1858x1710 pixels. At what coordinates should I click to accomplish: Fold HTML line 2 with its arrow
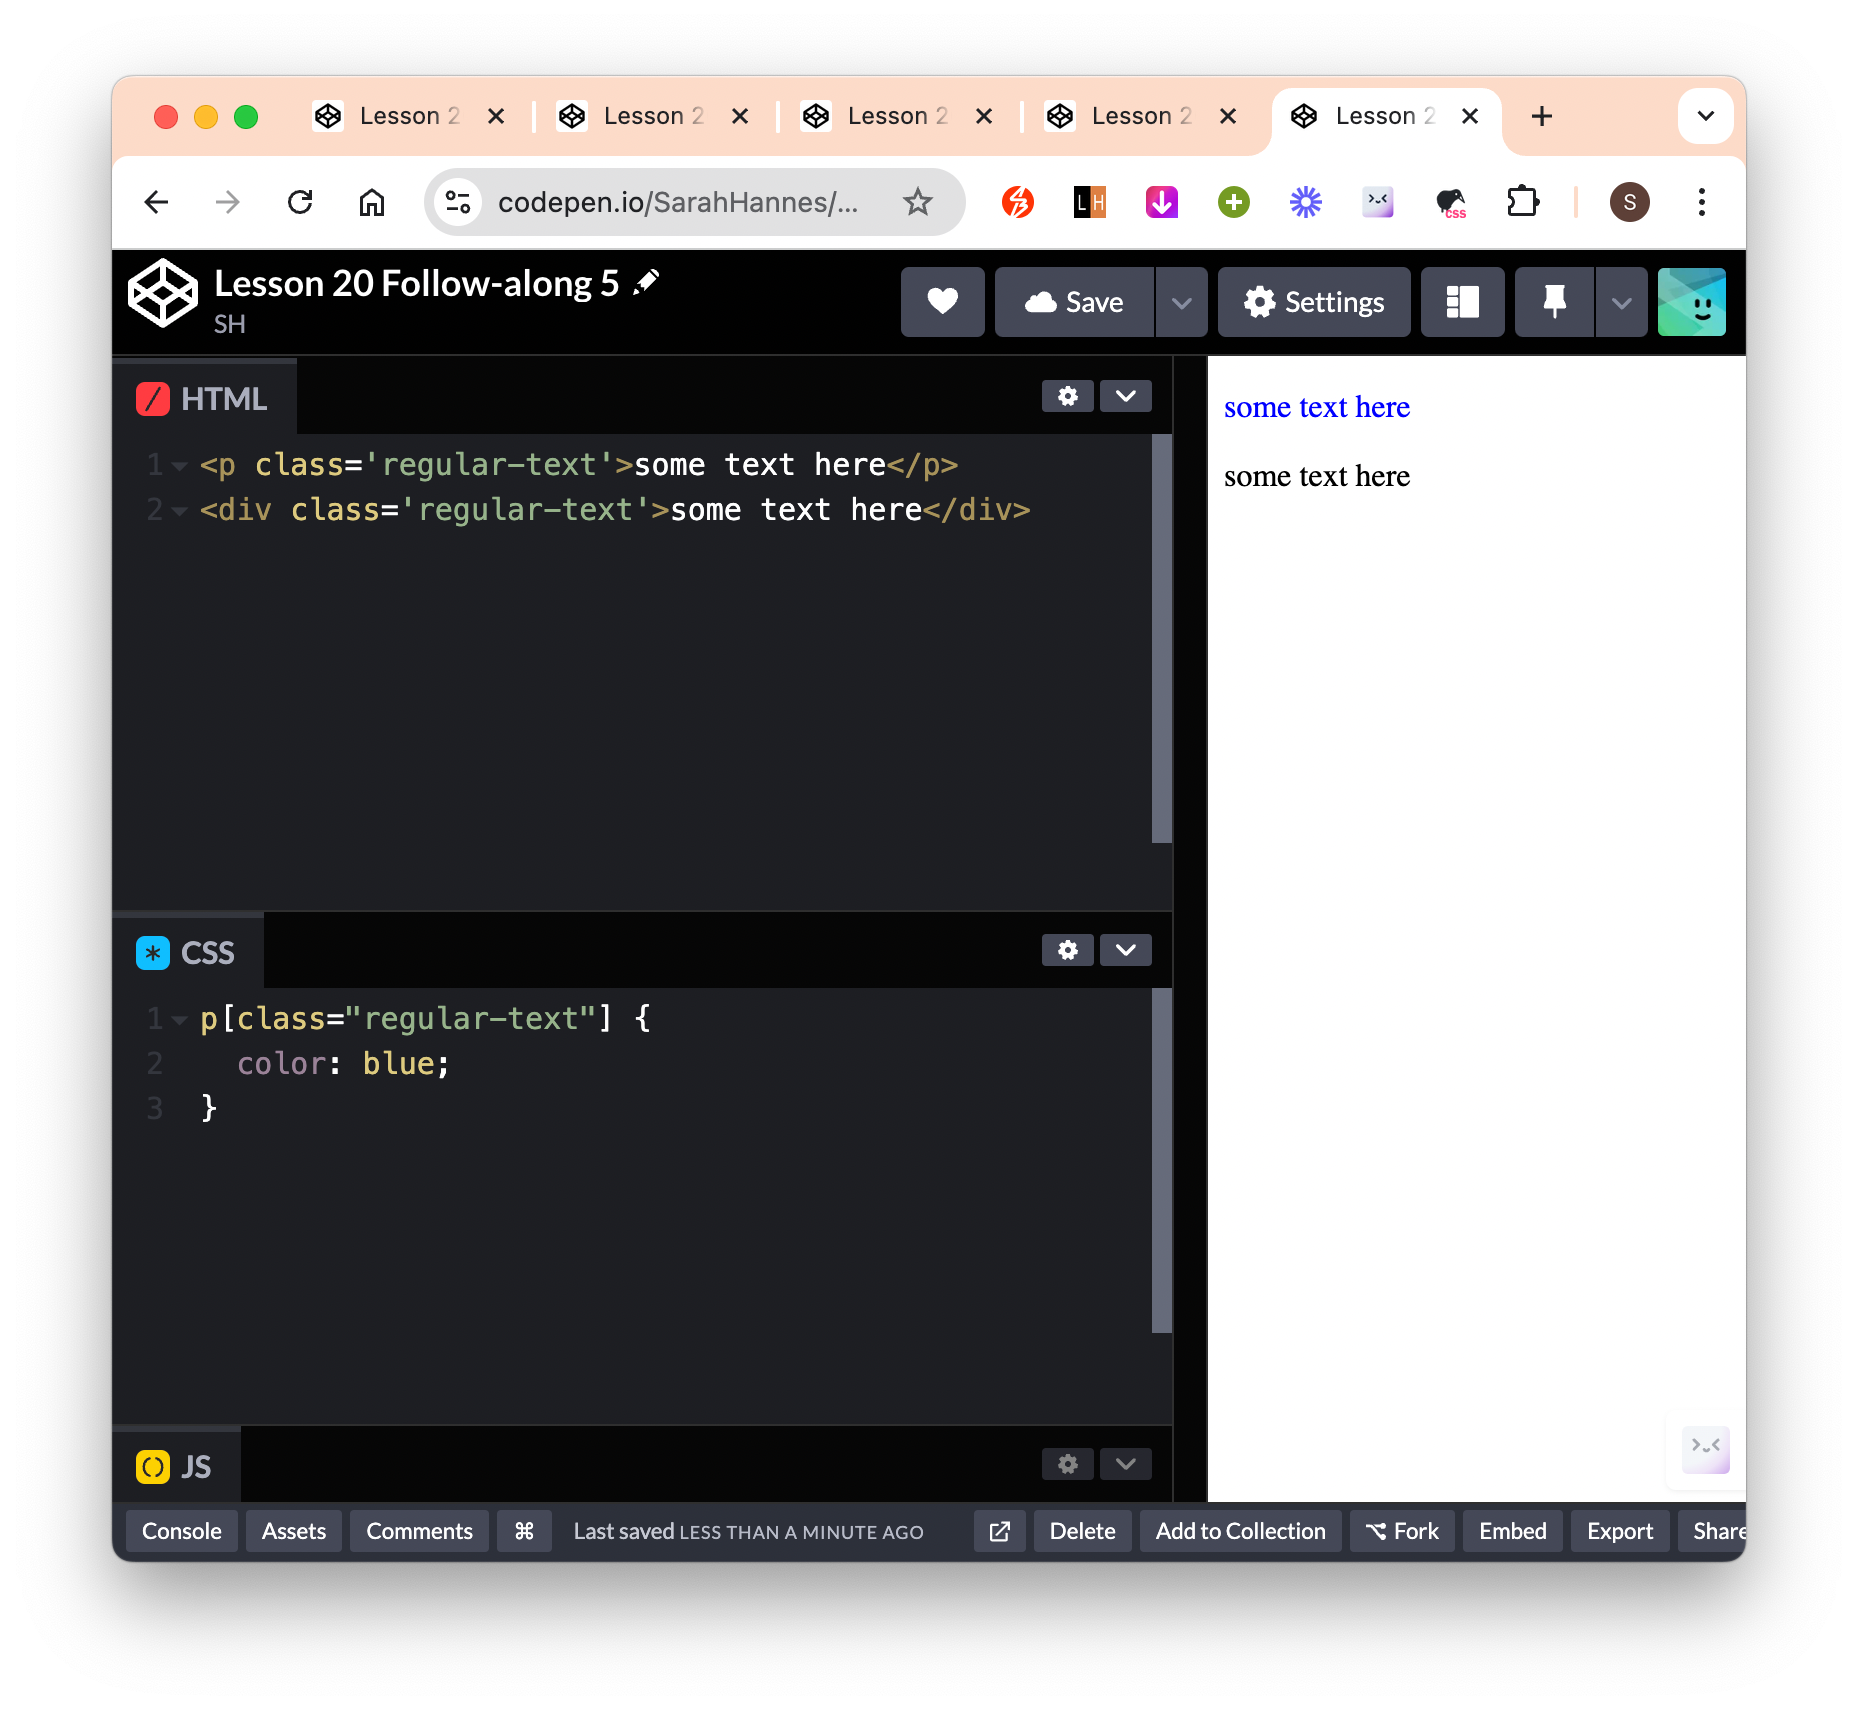click(180, 511)
